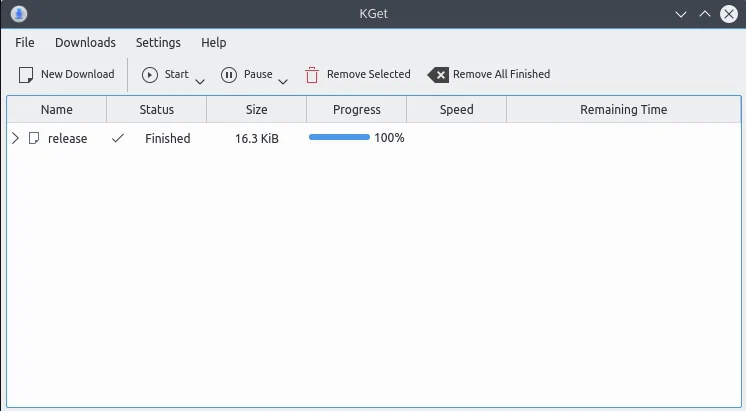Click the file icon beside release

[x=34, y=138]
